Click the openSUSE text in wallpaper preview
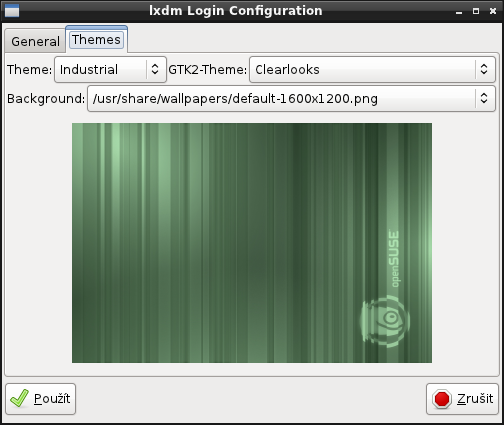504x425 pixels. [x=394, y=258]
